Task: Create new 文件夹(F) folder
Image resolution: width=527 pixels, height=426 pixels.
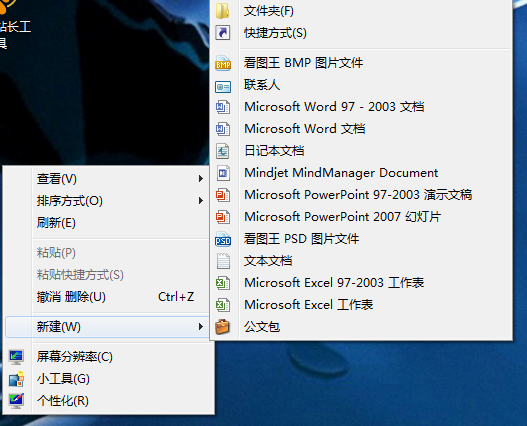Action: click(361, 11)
